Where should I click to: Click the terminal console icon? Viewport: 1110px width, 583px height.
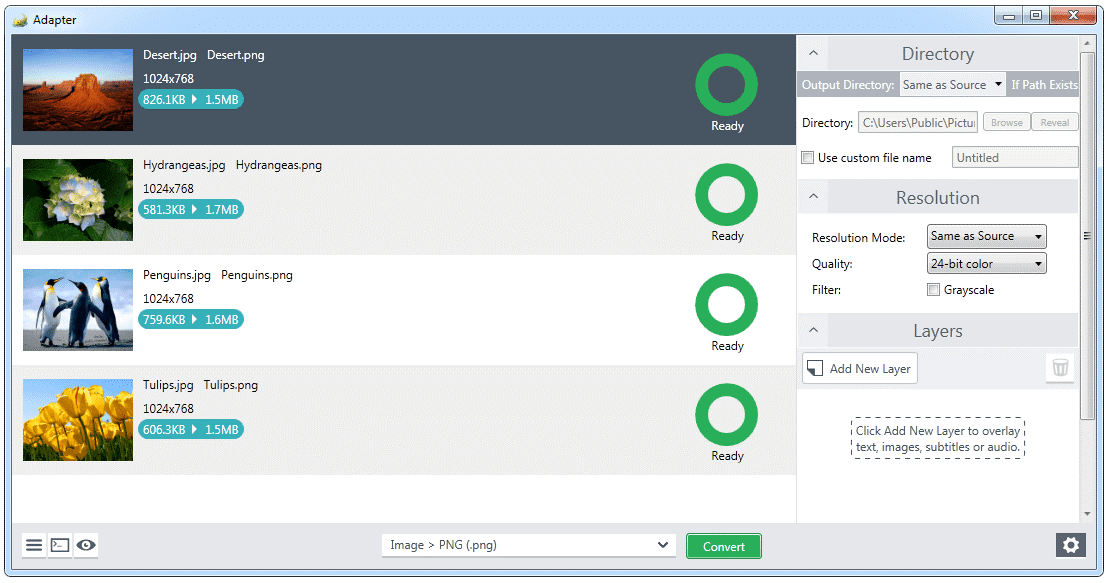coord(59,545)
